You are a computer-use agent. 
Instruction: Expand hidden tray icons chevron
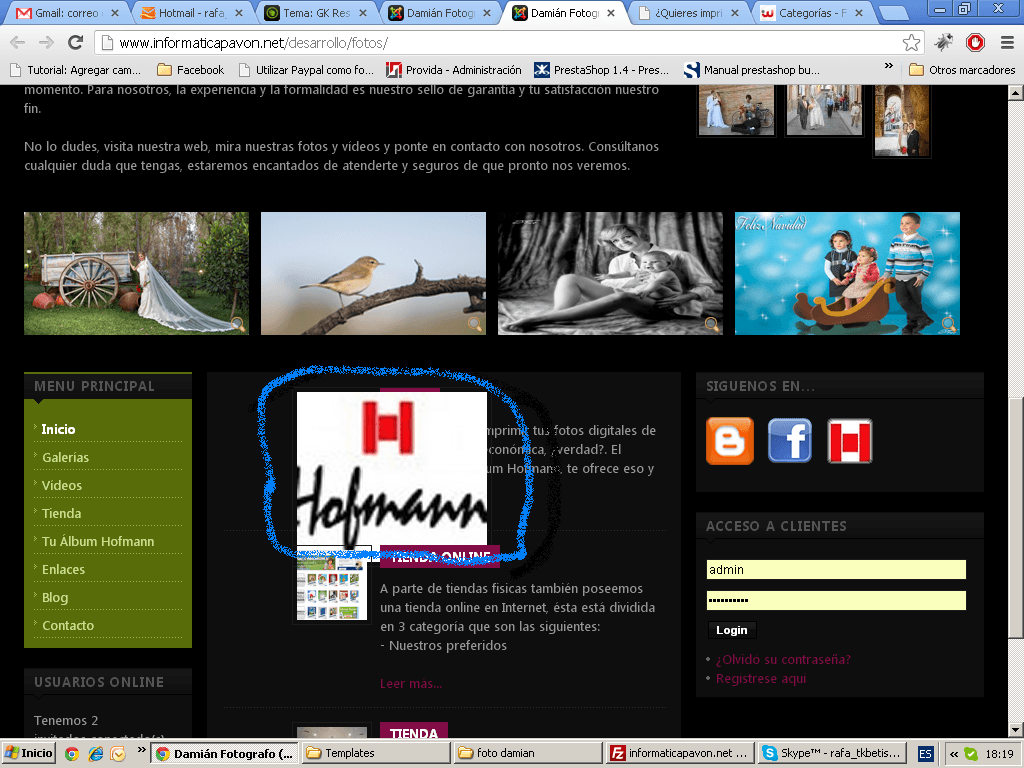pos(954,754)
